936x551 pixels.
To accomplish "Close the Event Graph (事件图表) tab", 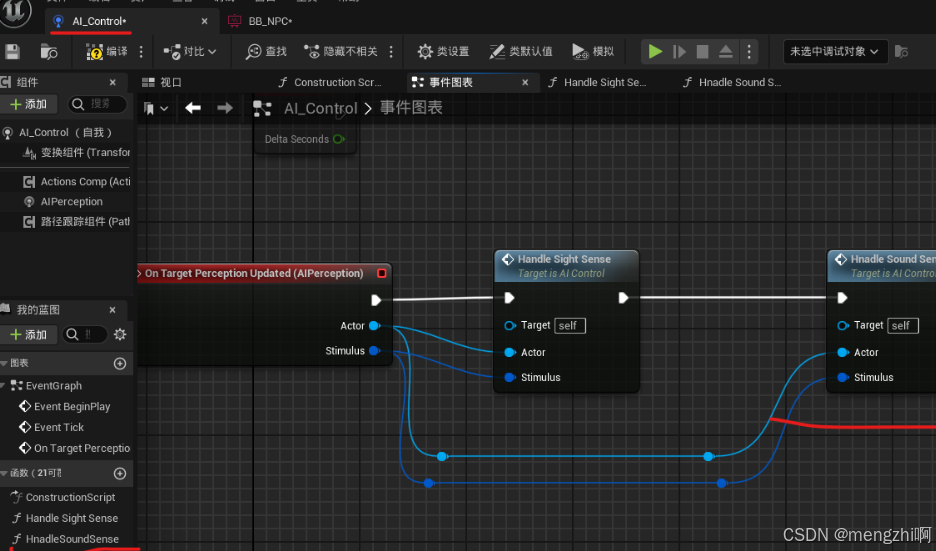I will click(x=525, y=82).
